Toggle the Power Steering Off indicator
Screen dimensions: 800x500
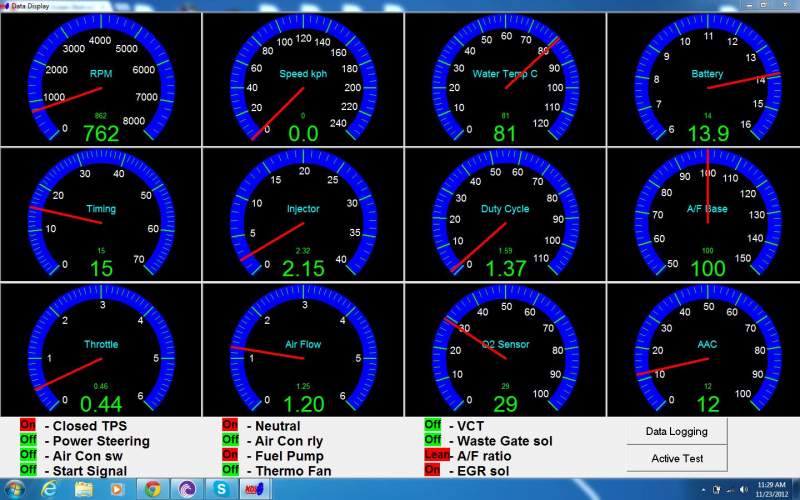point(28,440)
